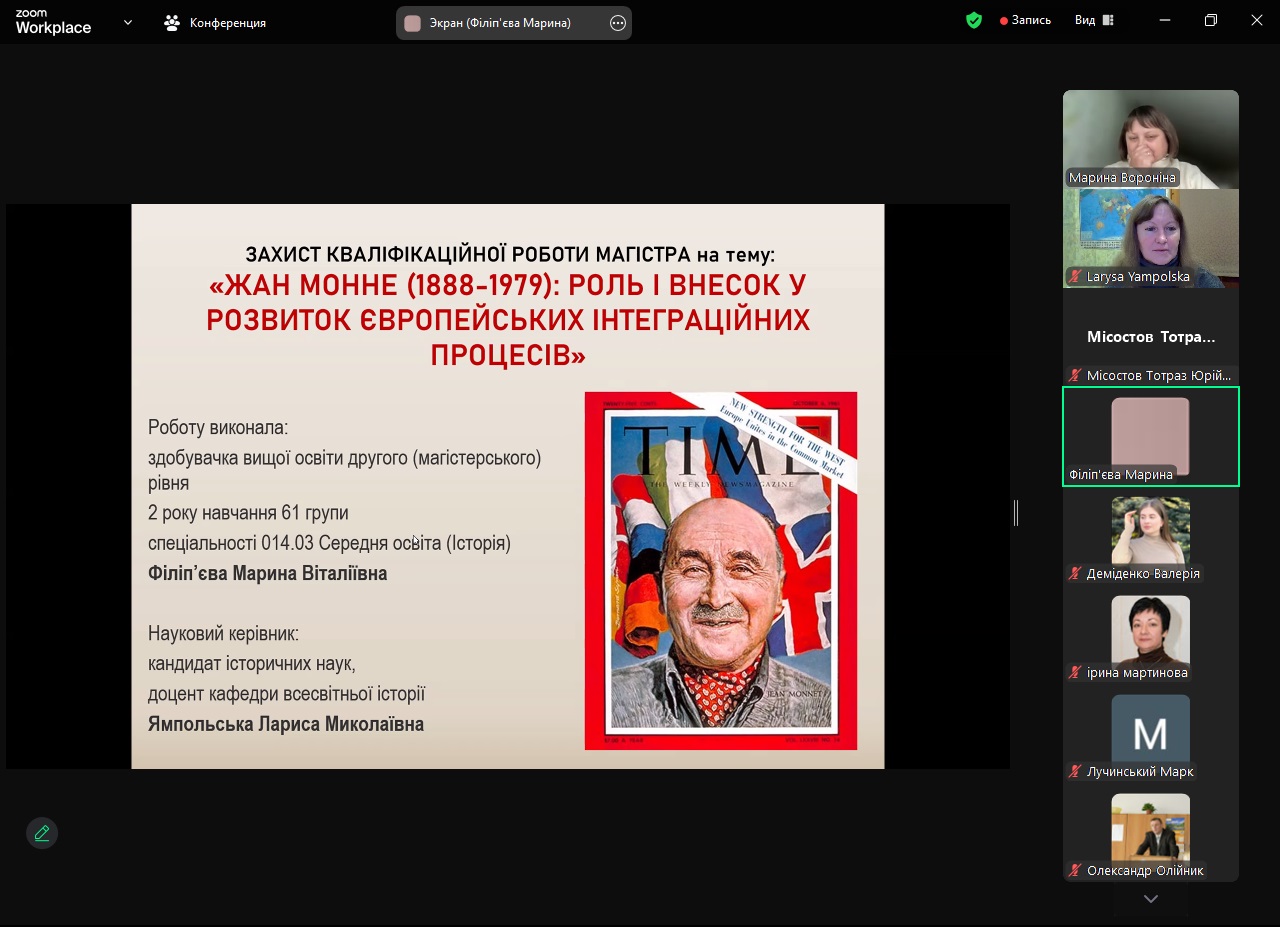Image resolution: width=1280 pixels, height=927 pixels.
Task: Restore down the Zoom window
Action: pos(1211,20)
